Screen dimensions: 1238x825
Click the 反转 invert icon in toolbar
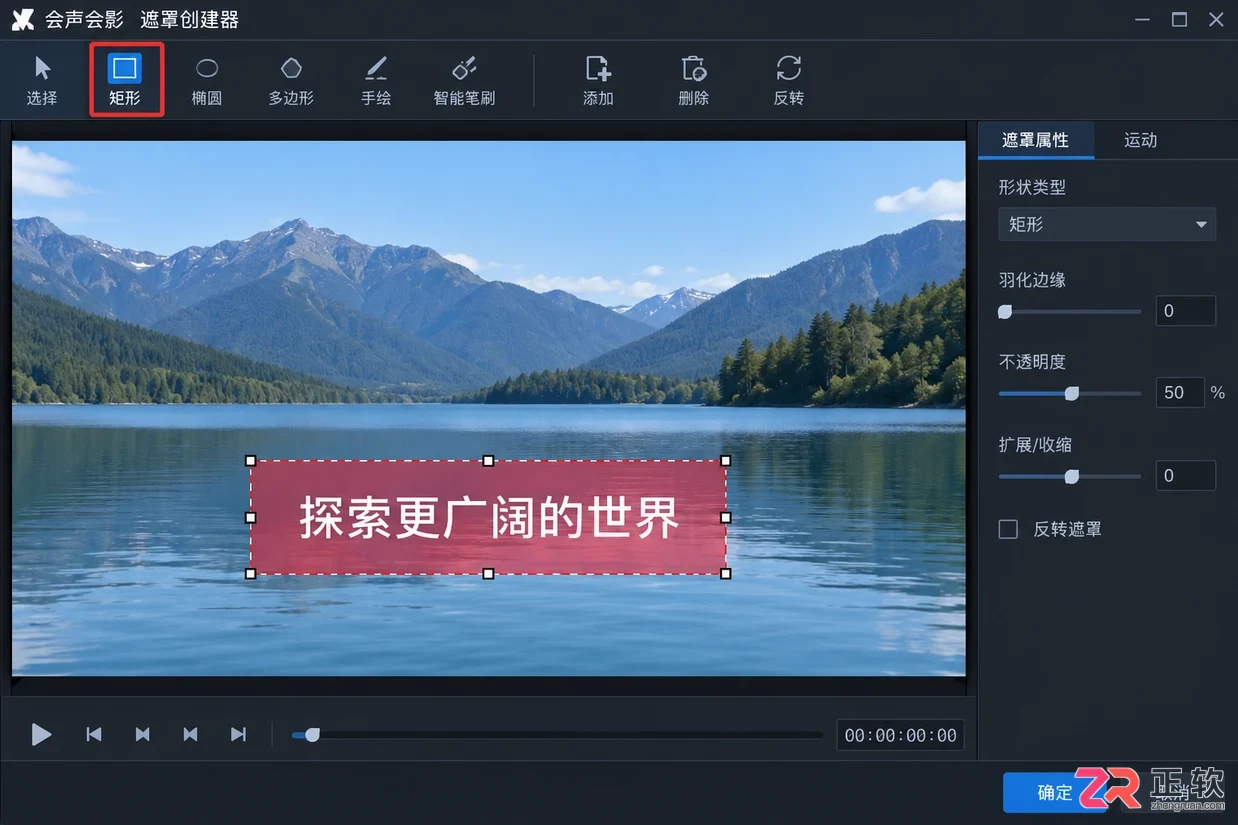click(789, 80)
